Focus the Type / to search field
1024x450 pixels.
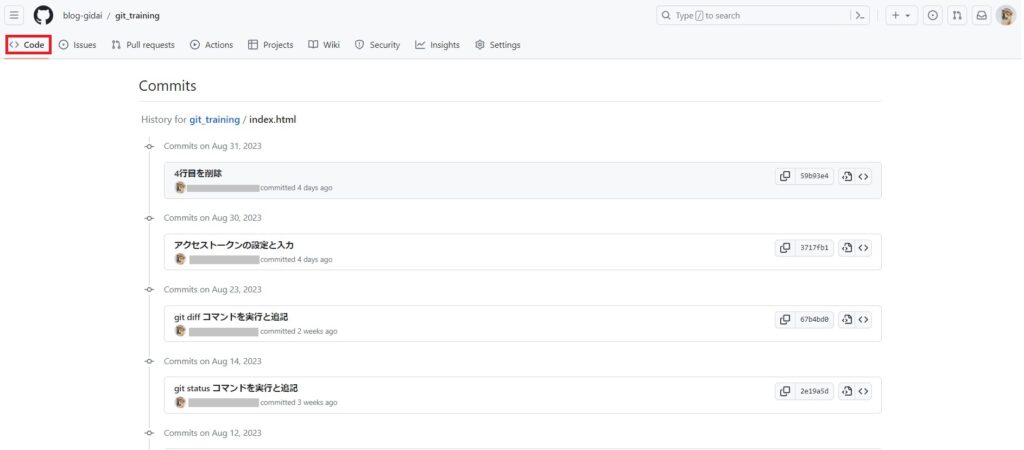coord(750,16)
